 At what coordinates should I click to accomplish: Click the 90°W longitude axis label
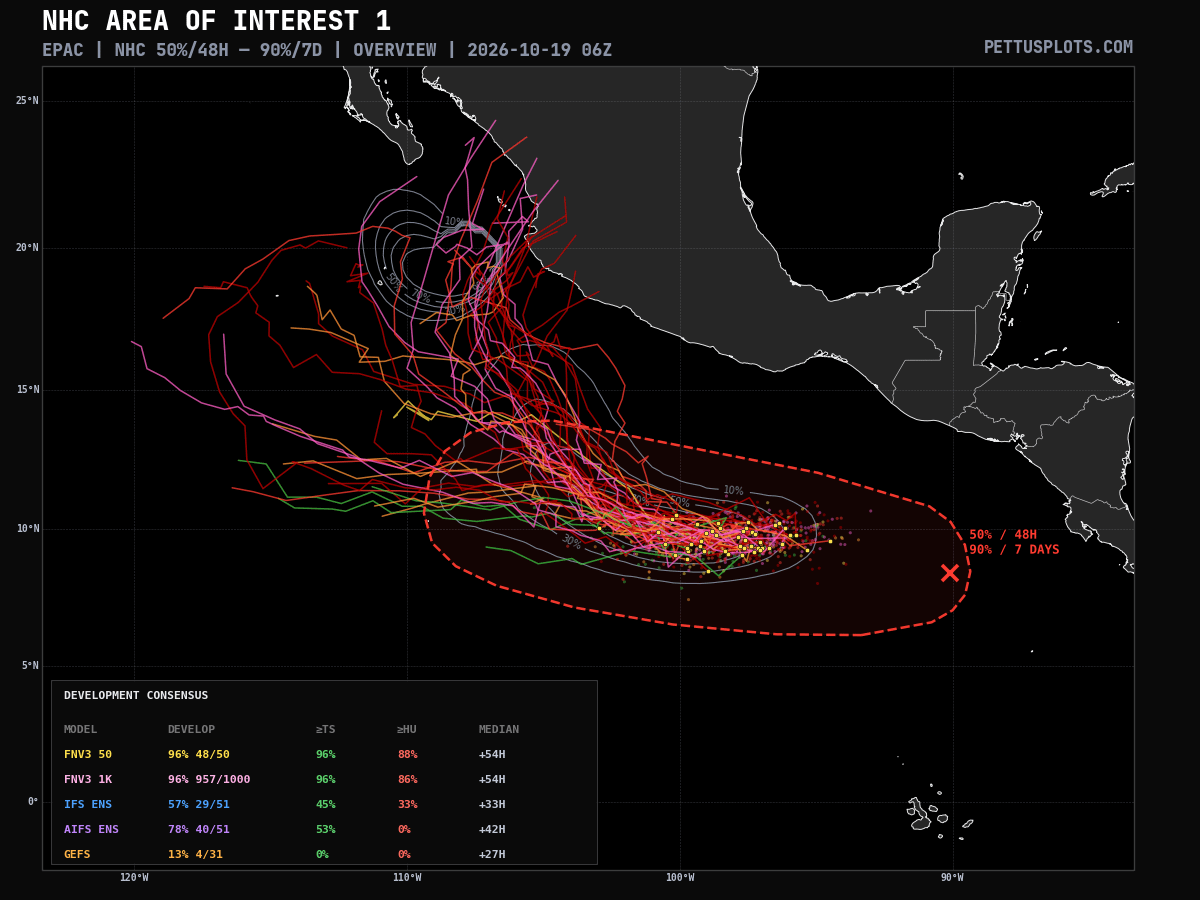pyautogui.click(x=952, y=878)
